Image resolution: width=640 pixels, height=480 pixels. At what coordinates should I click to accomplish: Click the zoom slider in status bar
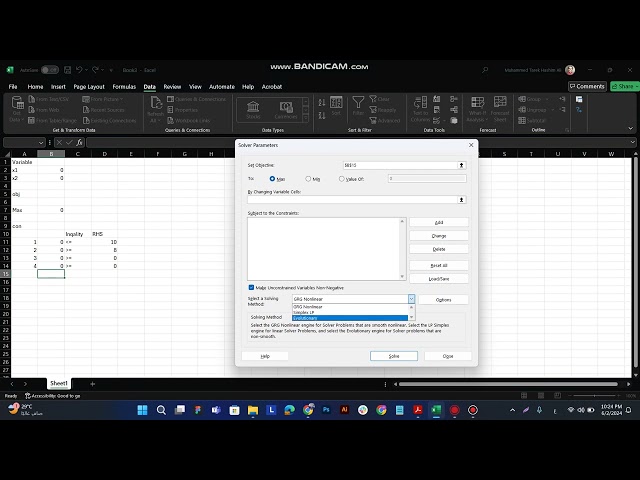point(594,396)
